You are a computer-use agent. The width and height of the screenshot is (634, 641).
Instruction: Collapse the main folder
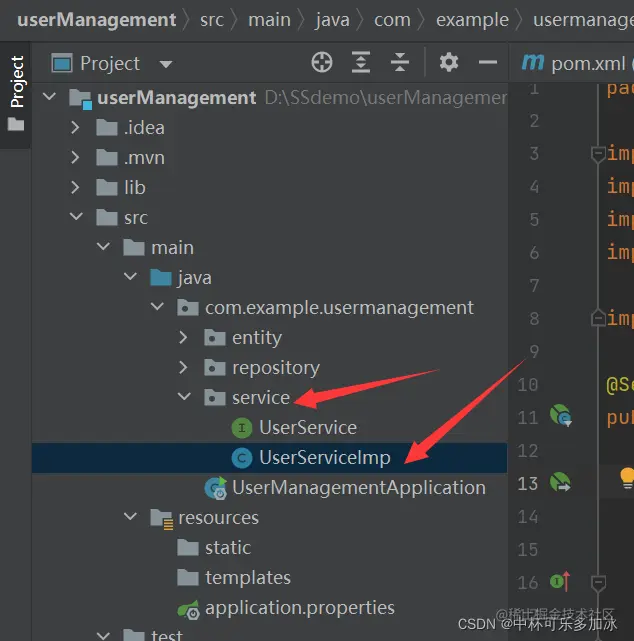[x=103, y=247]
